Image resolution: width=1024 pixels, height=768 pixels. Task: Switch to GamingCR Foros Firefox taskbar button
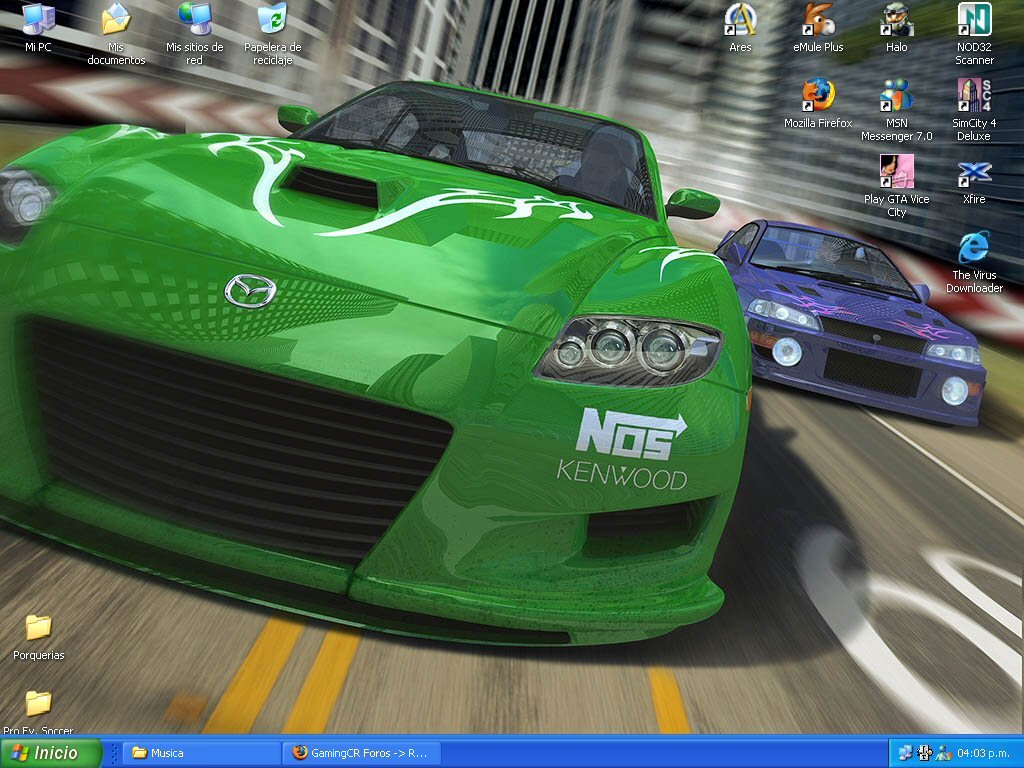[362, 753]
